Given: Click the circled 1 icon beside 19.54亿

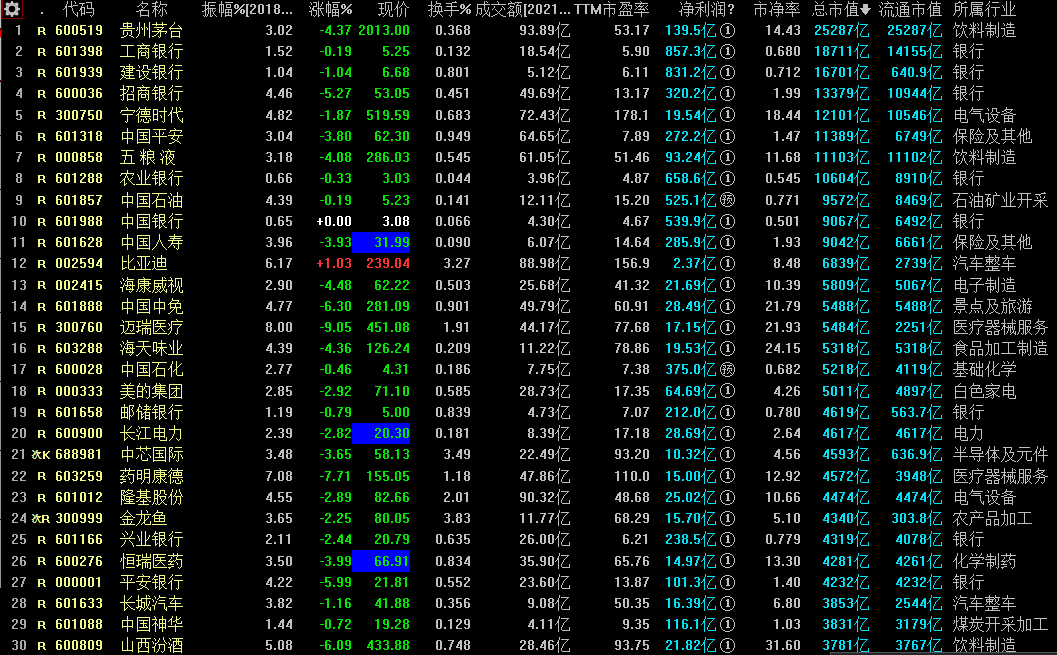Looking at the screenshot, I should 727,115.
